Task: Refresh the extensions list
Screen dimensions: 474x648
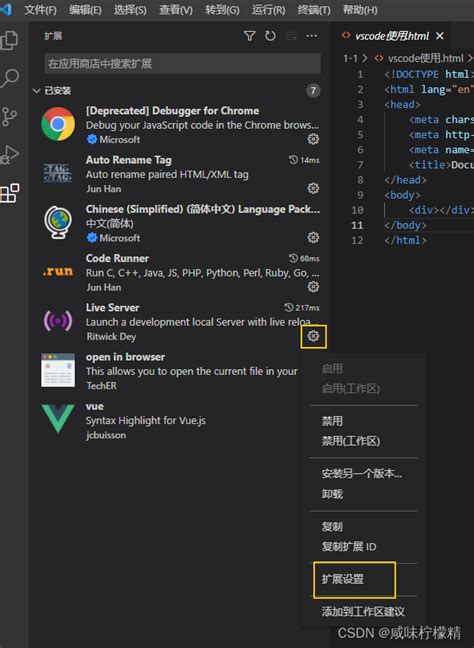Action: pyautogui.click(x=270, y=36)
